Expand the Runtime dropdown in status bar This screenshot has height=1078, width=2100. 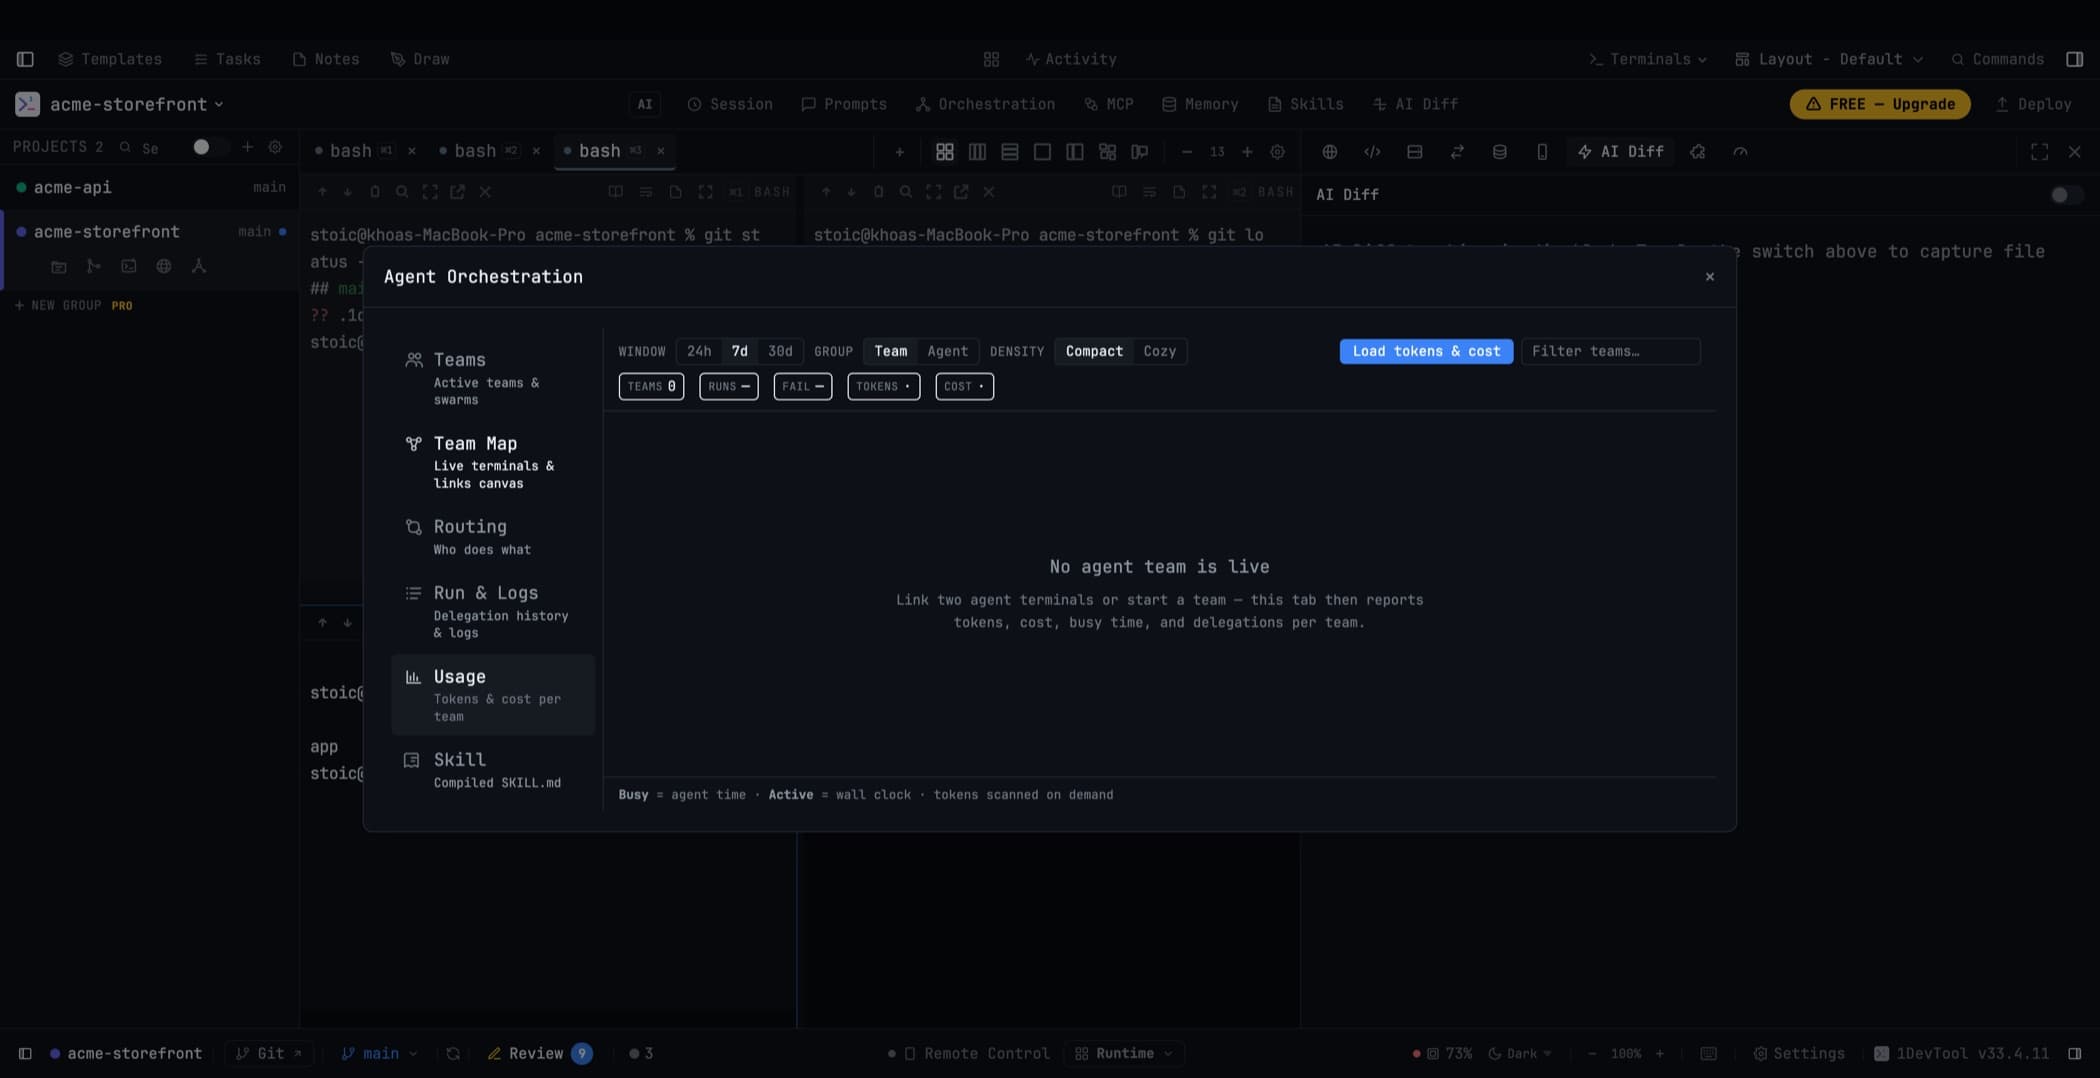pos(1125,1053)
